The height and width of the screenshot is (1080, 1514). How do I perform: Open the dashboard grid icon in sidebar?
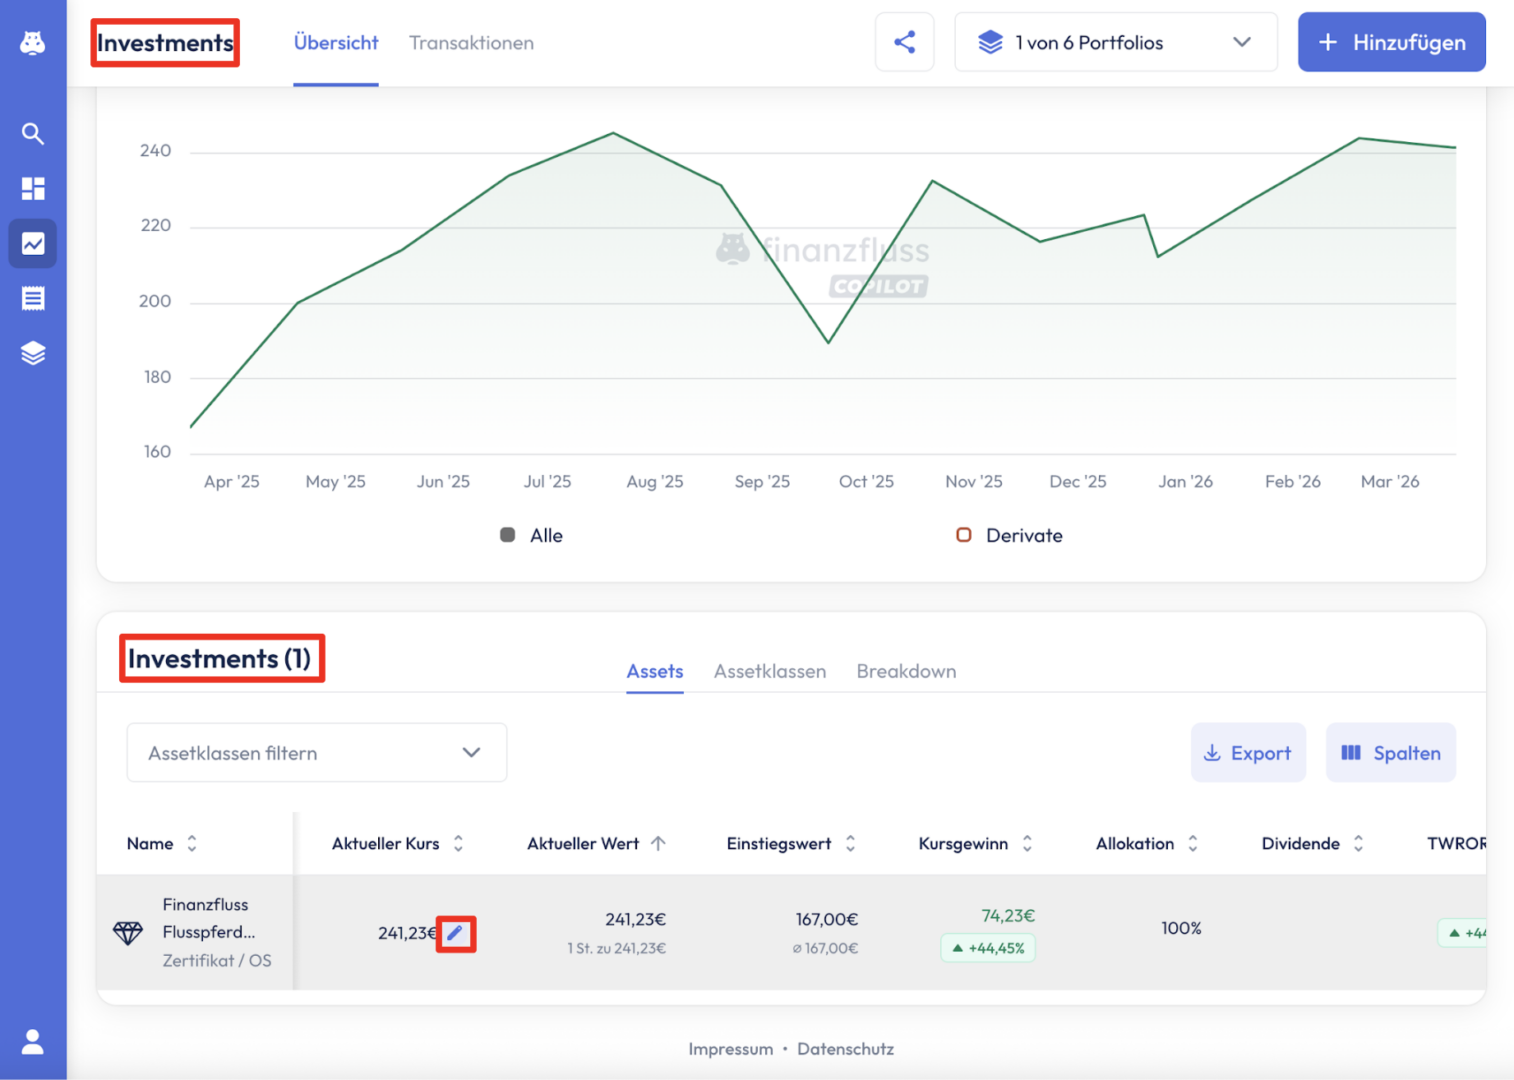33,189
